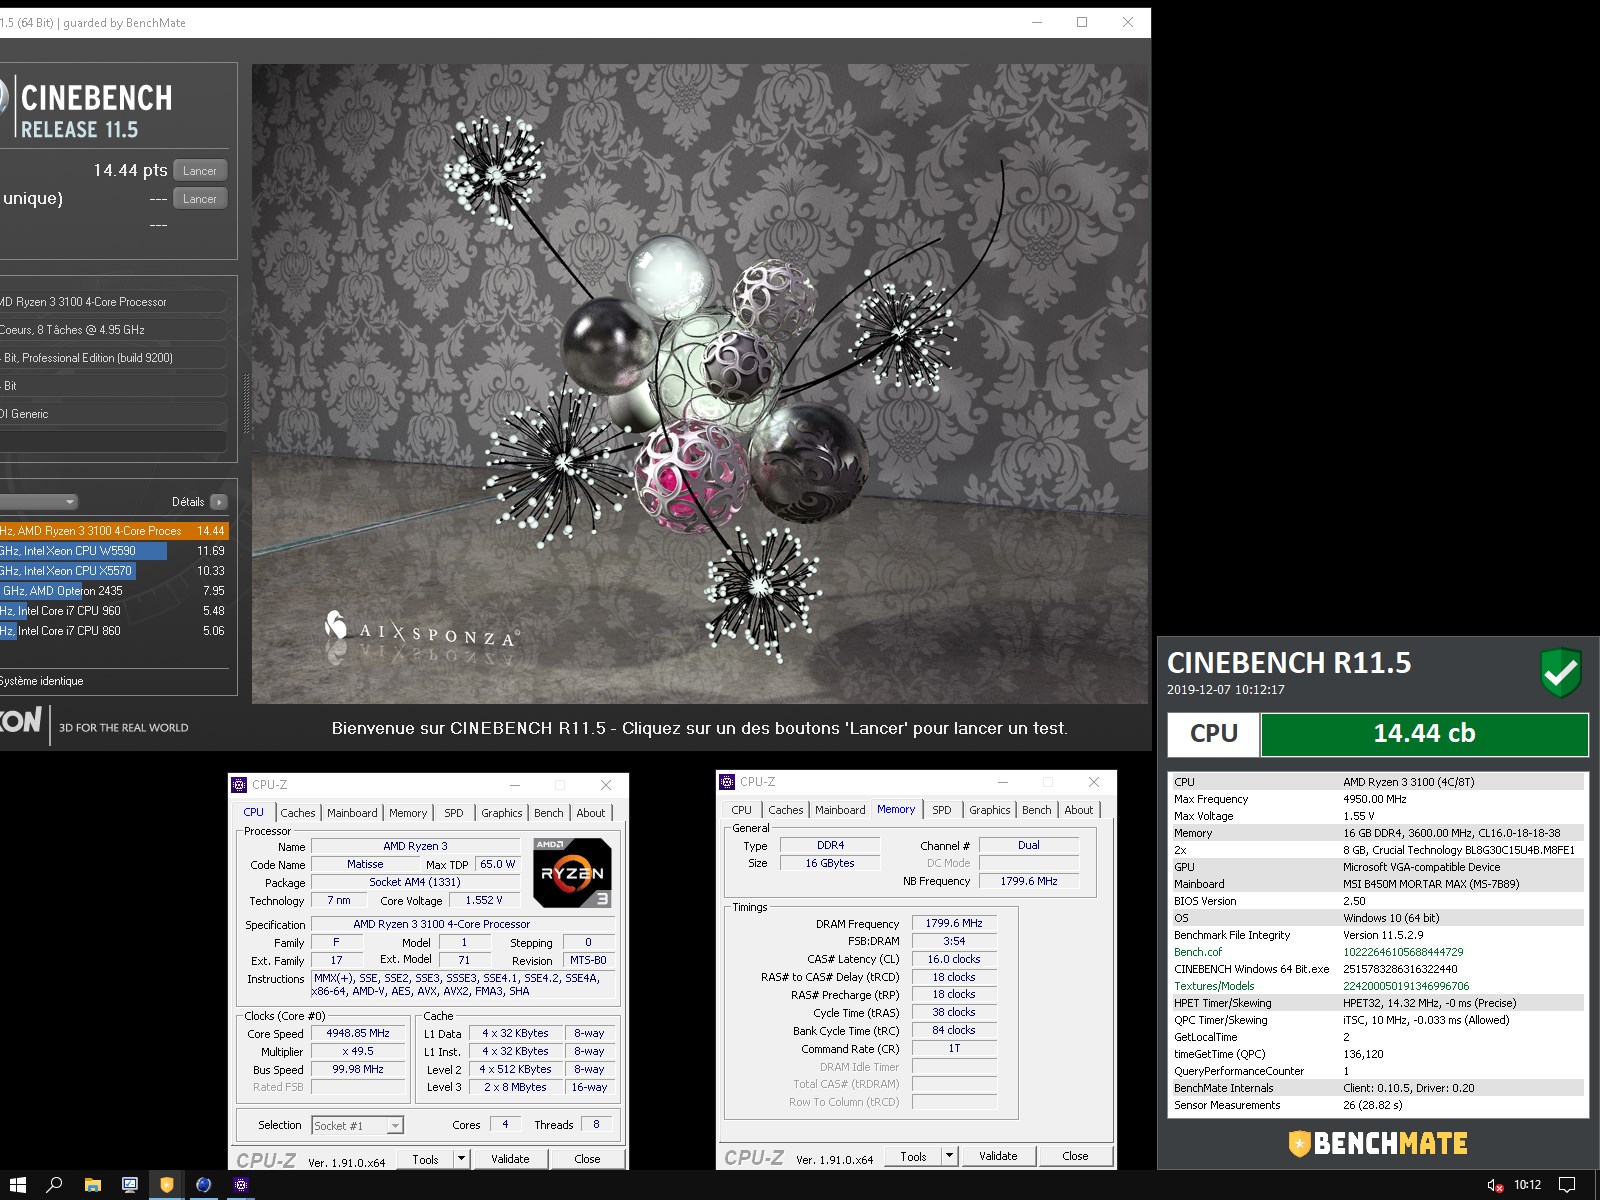Image resolution: width=1600 pixels, height=1200 pixels.
Task: Click the Cinebench Release 11.5 logo
Action: [x=88, y=110]
